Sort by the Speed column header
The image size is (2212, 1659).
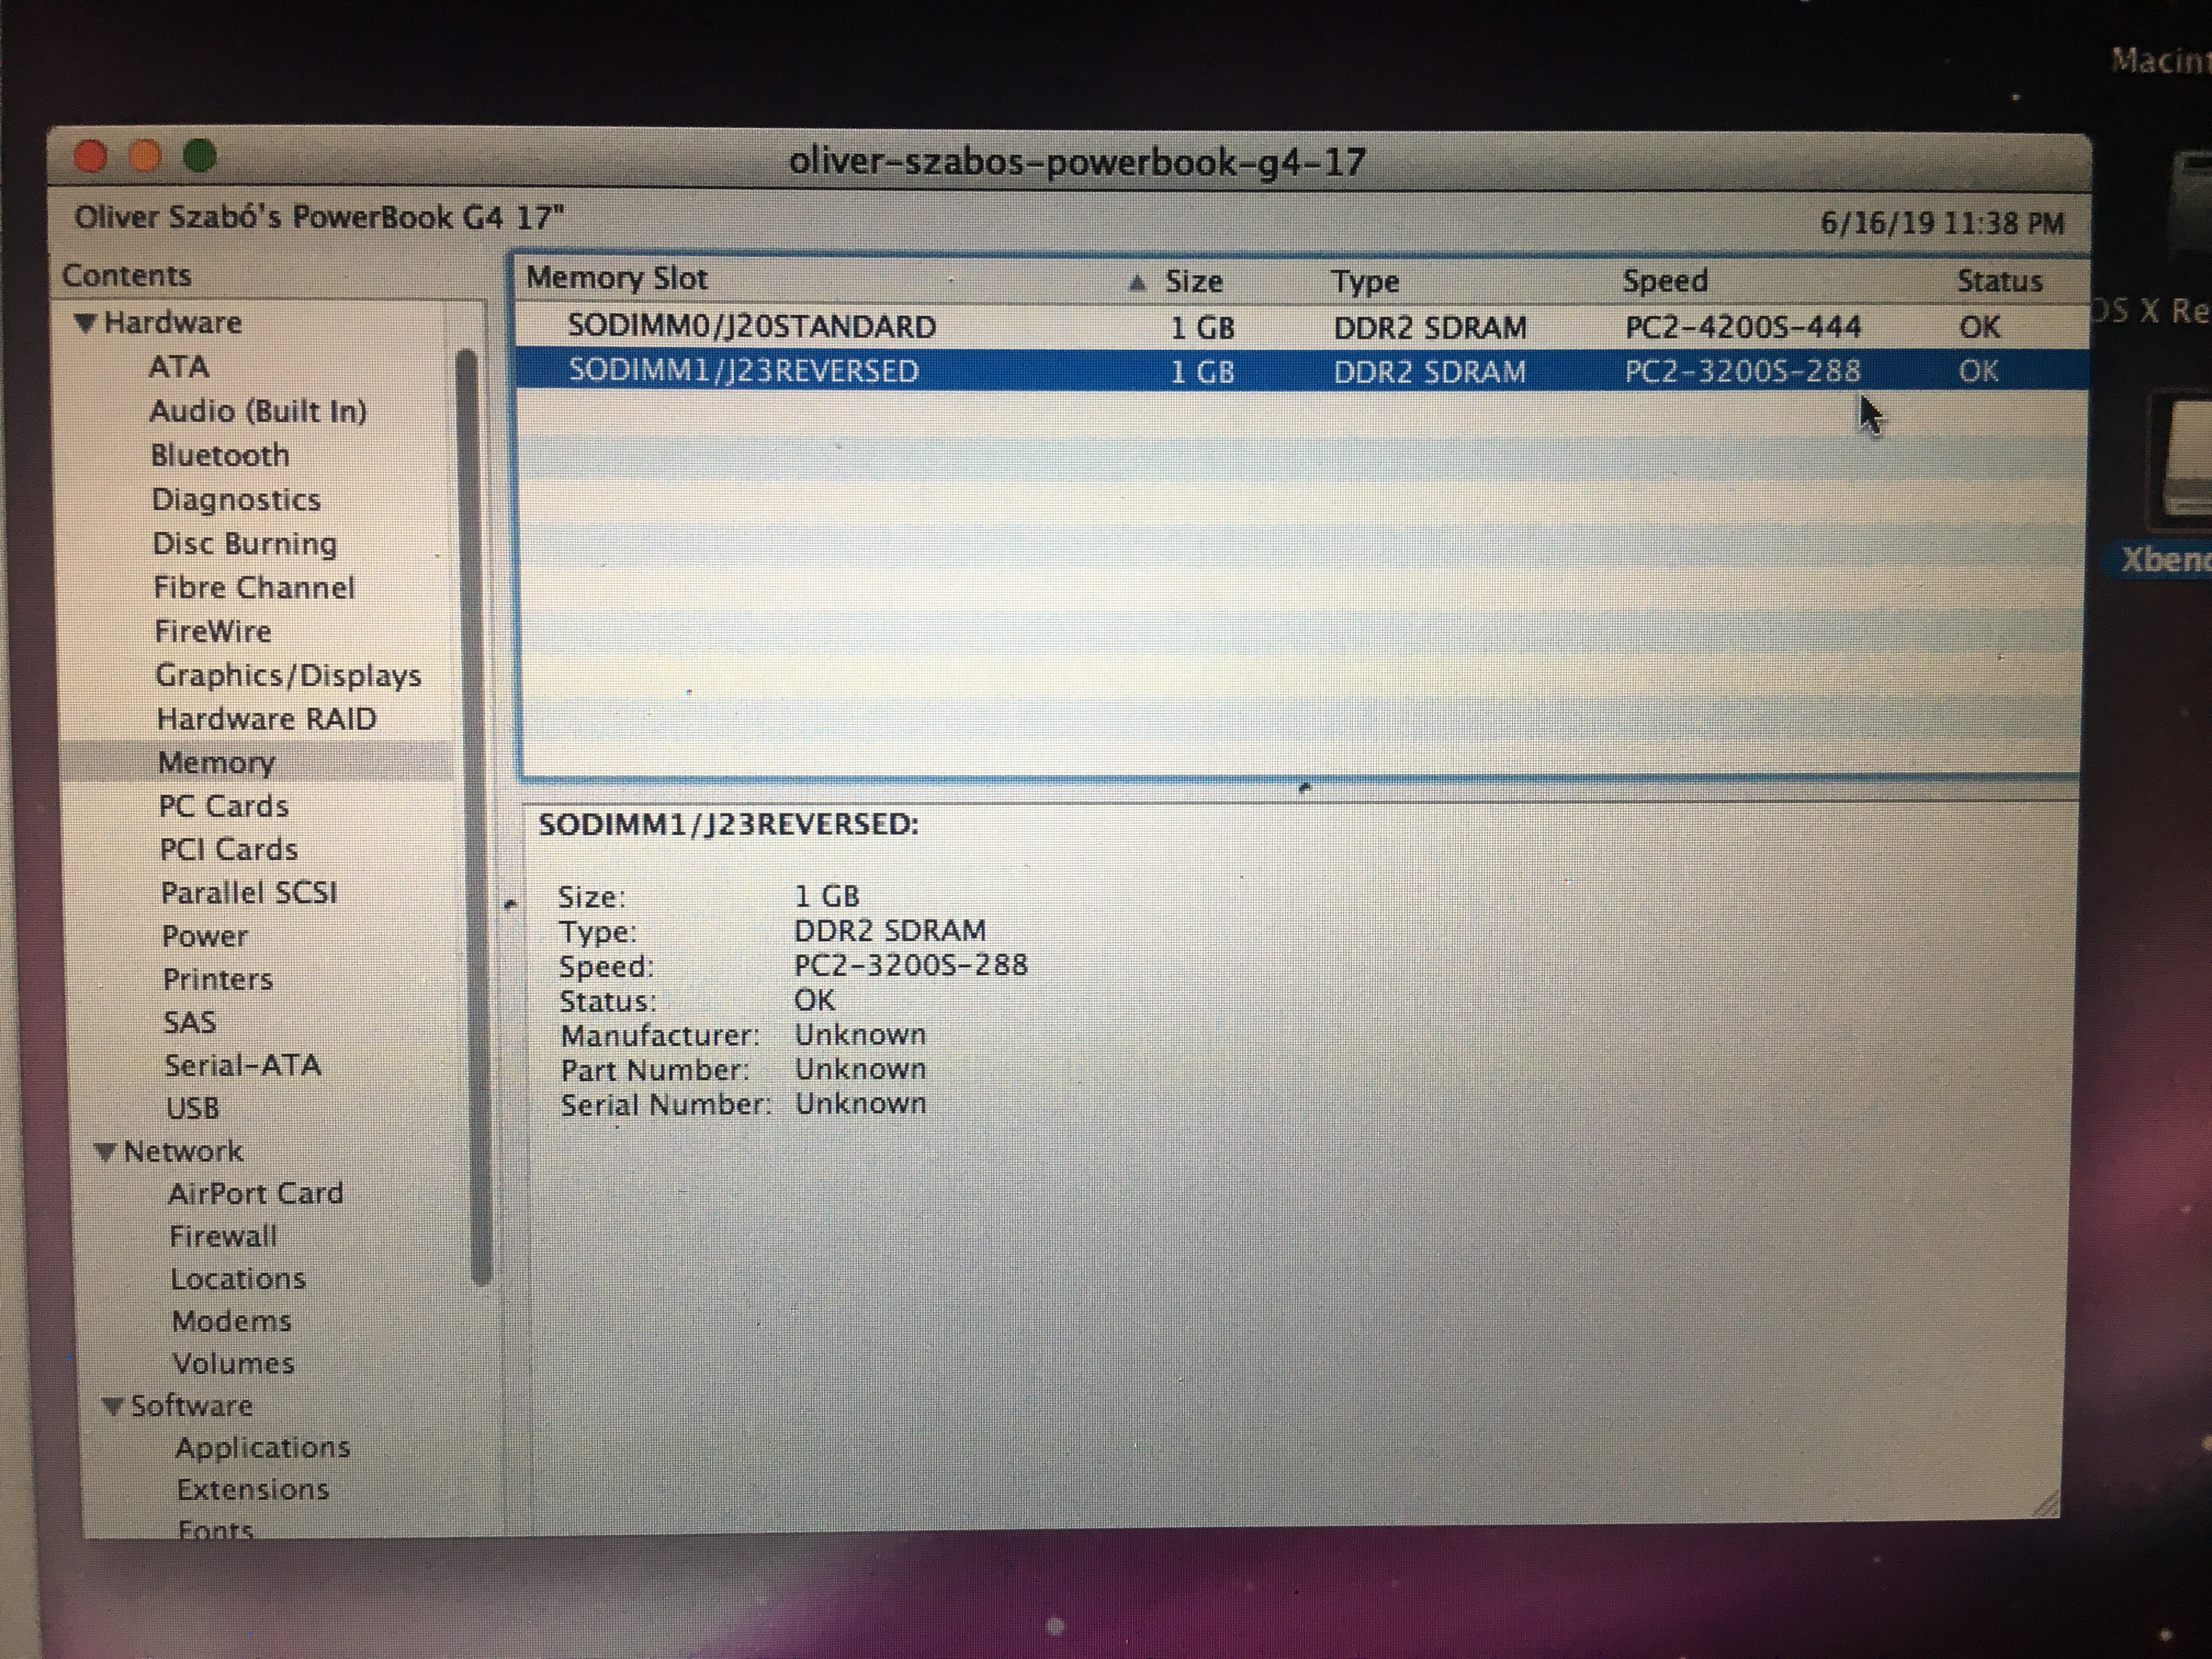[1665, 281]
